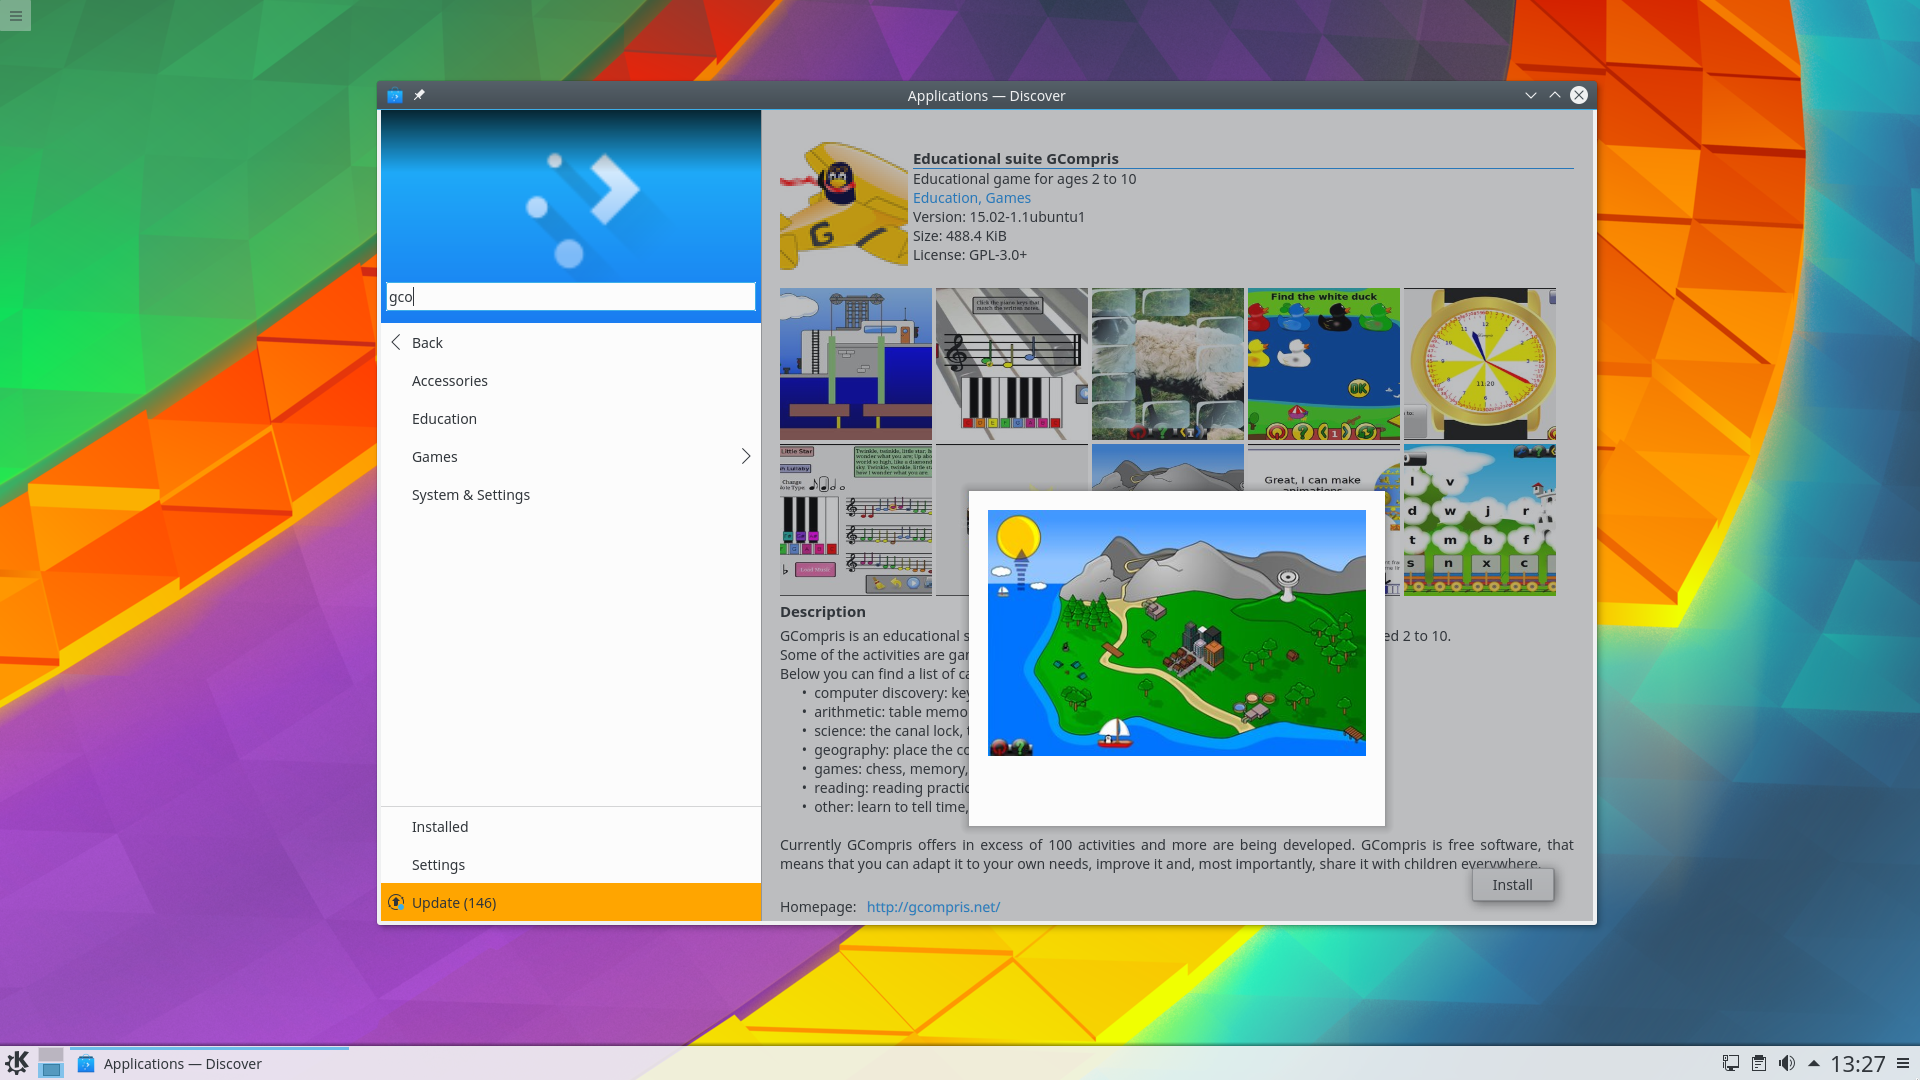1920x1080 pixels.
Task: Click the KDE taskbar application launcher icon
Action: pos(16,1063)
